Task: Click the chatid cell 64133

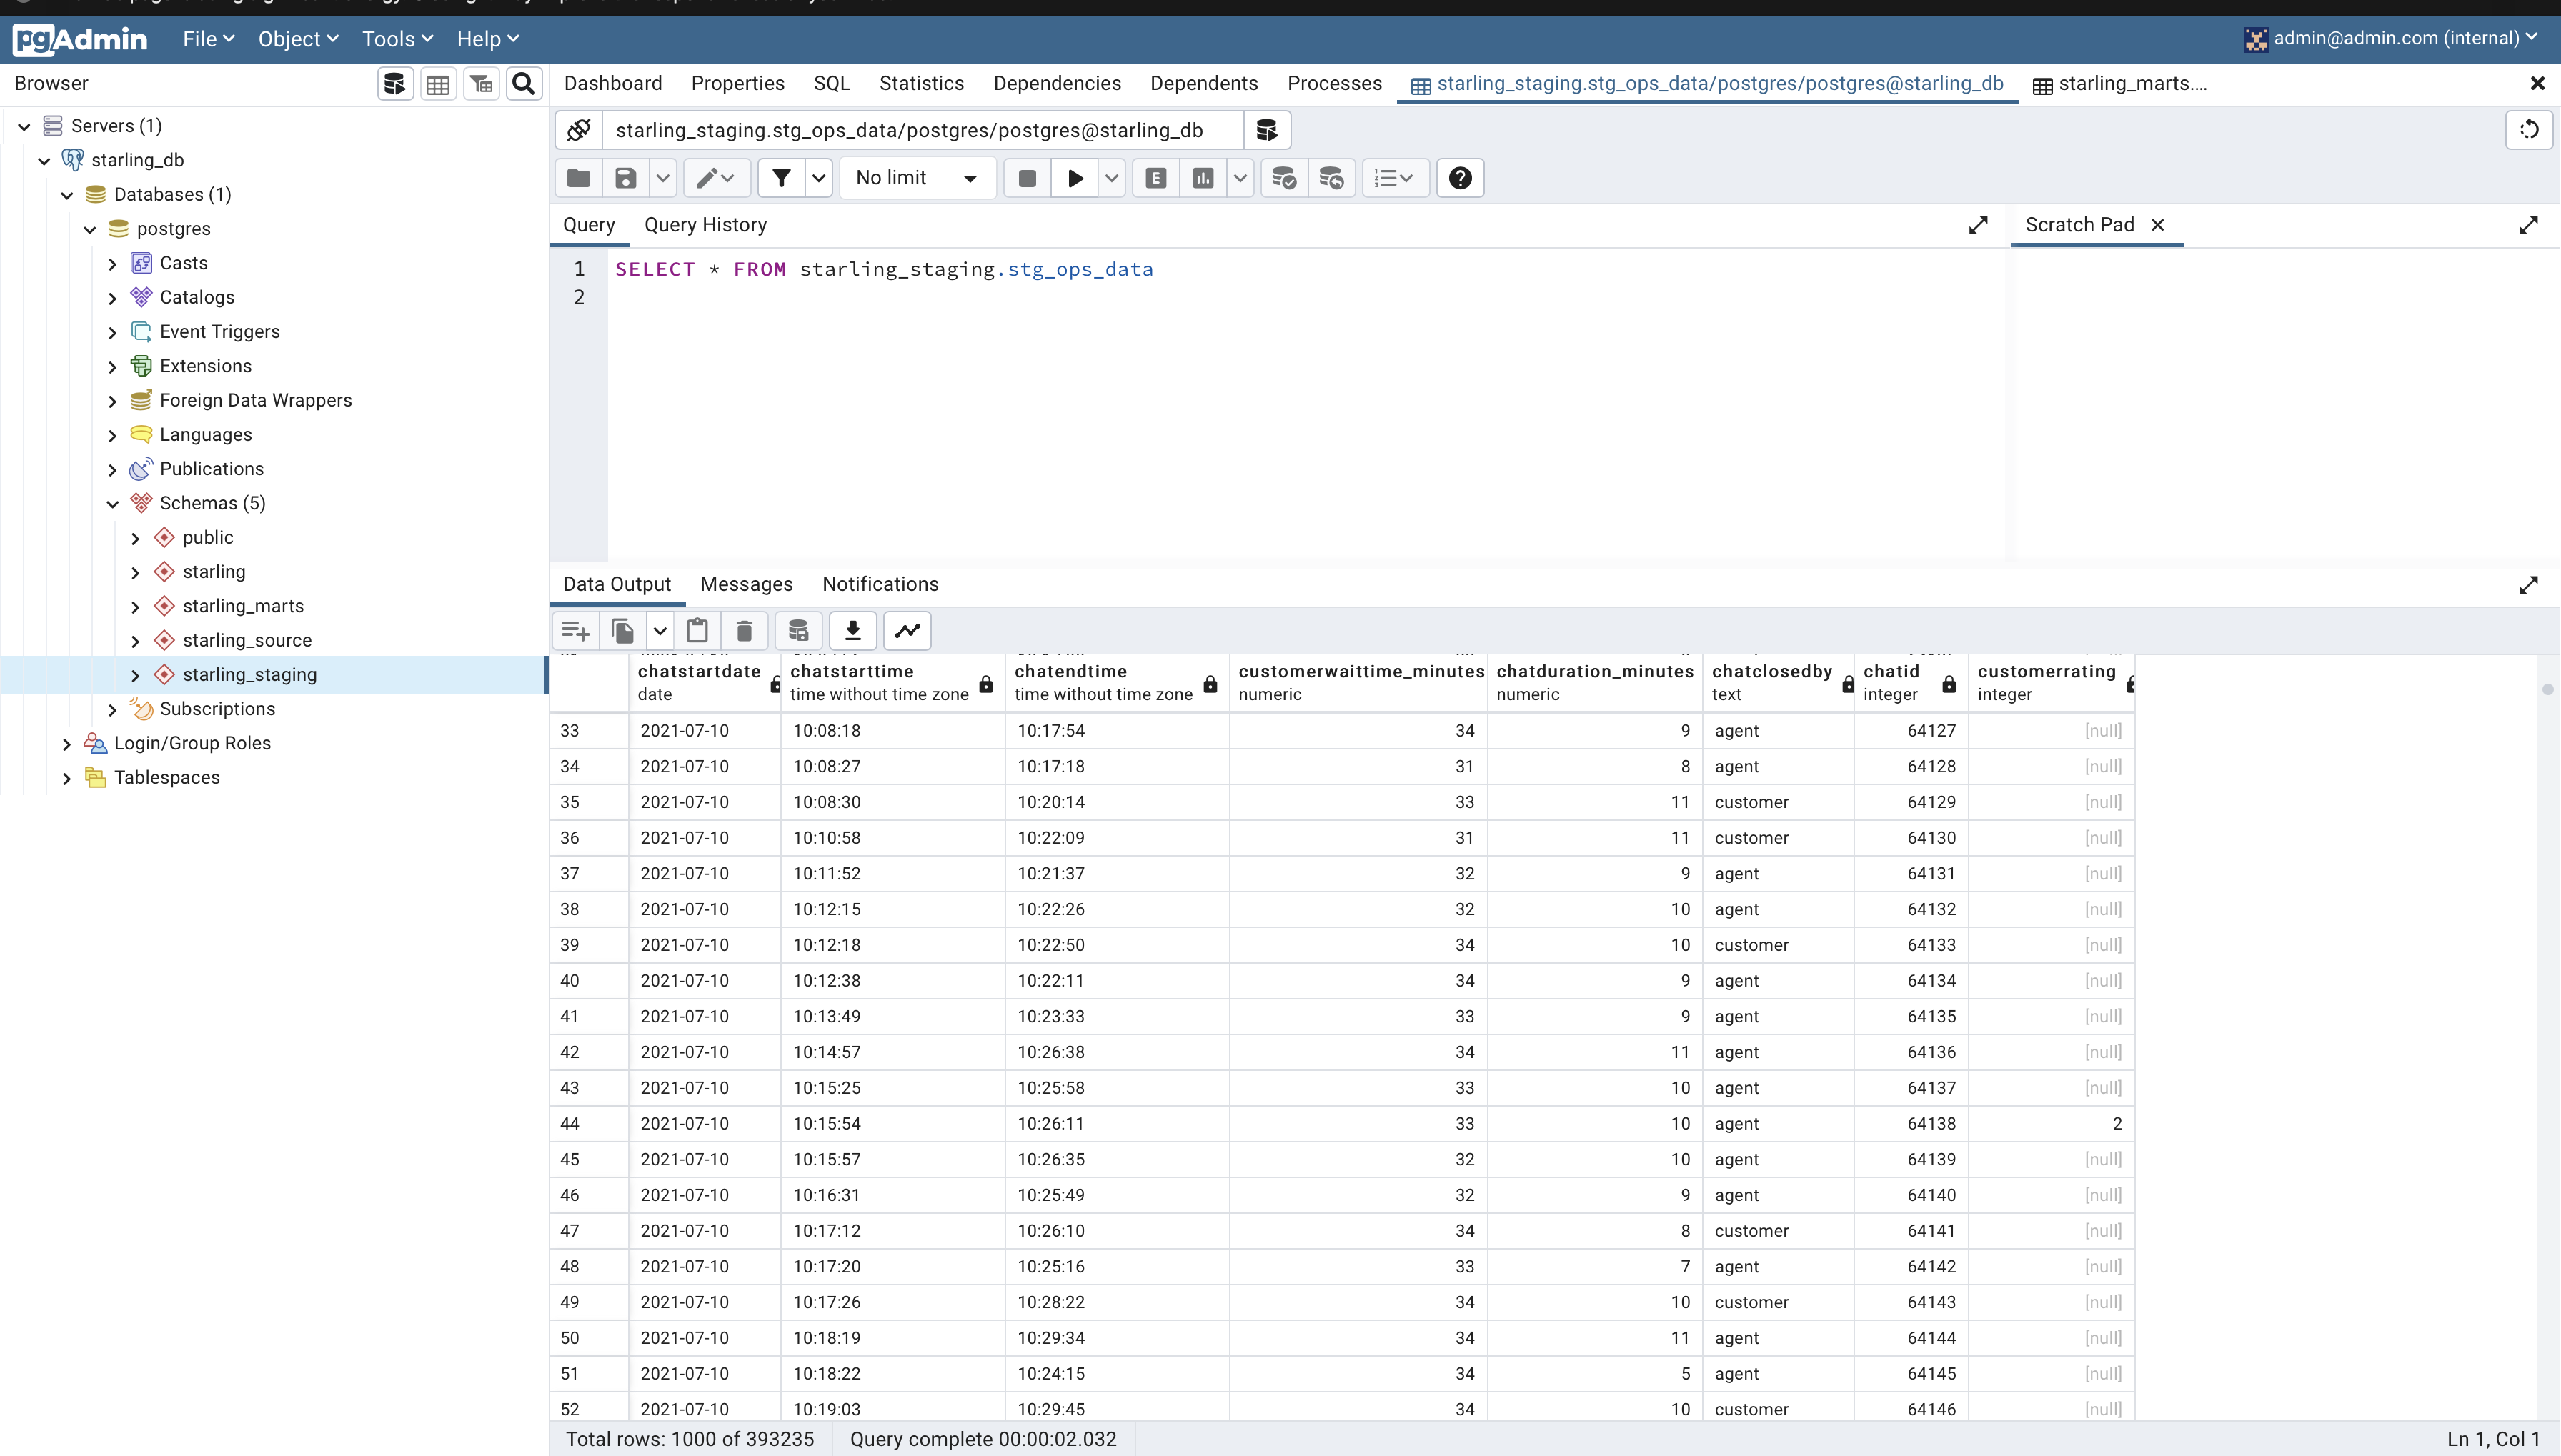Action: coord(1911,945)
